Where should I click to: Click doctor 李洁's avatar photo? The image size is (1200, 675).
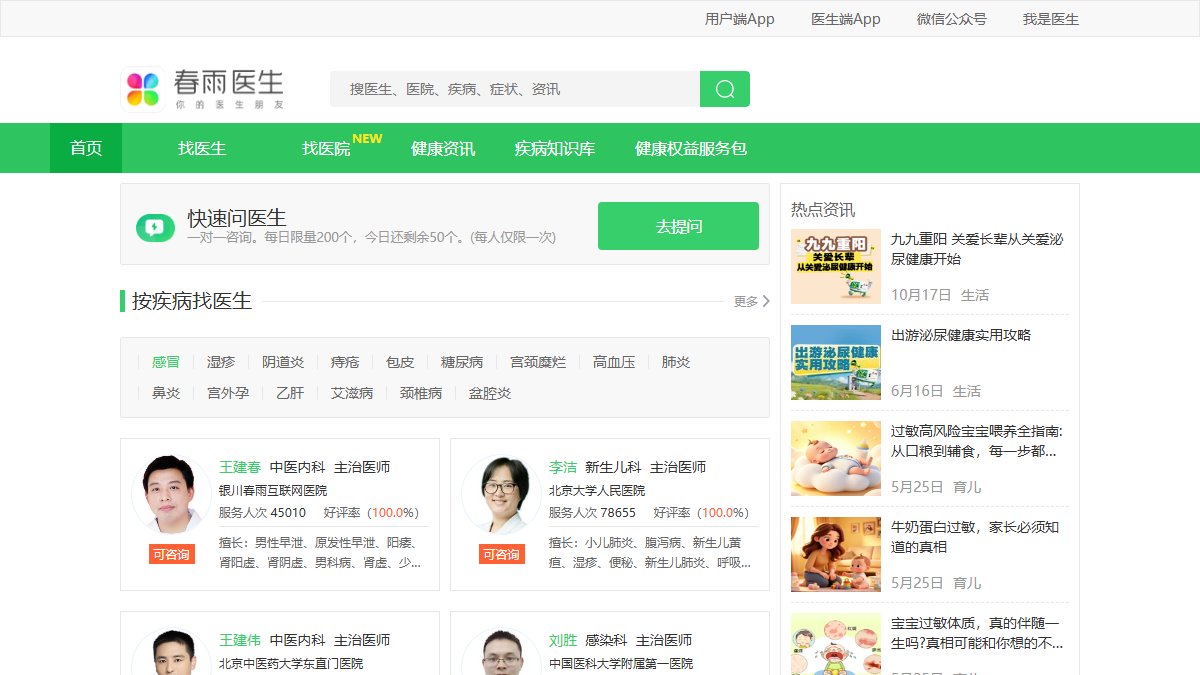tap(501, 495)
